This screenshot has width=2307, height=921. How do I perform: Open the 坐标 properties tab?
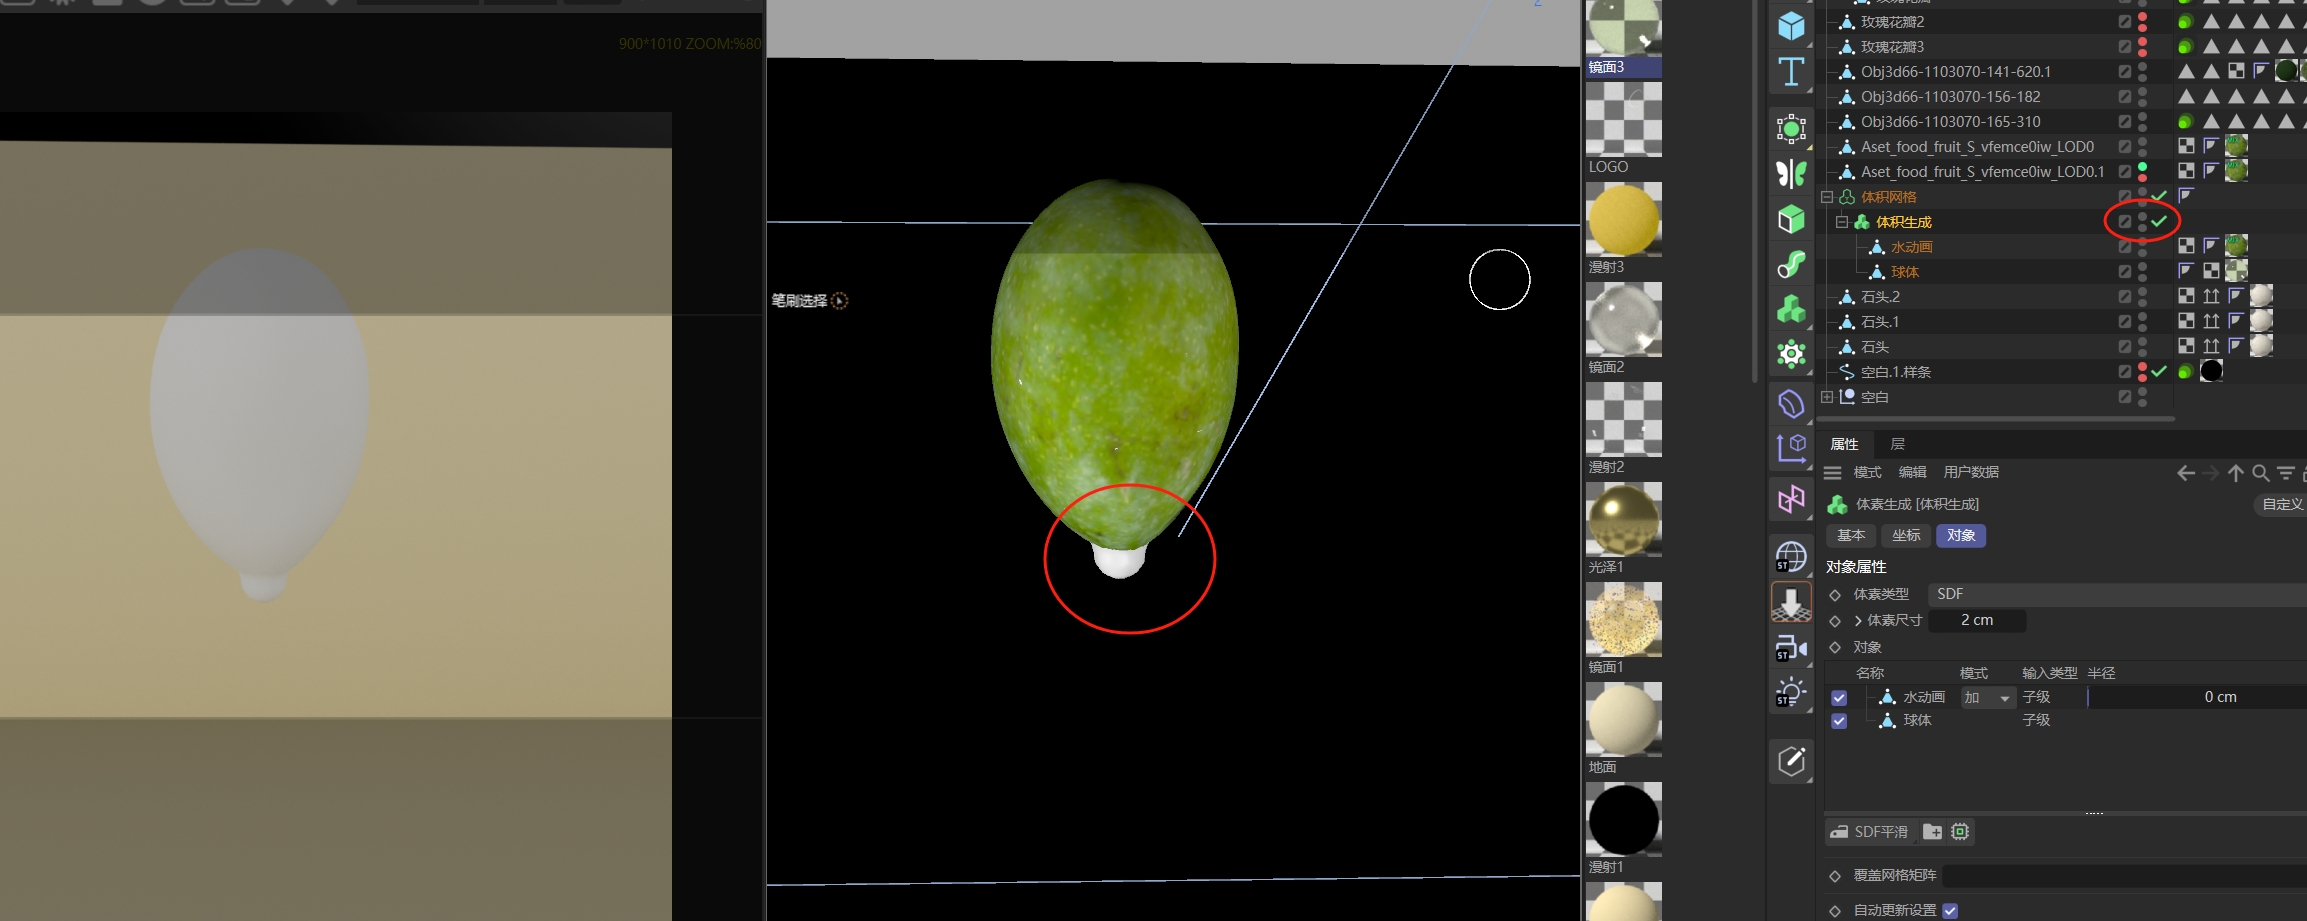coord(1906,536)
